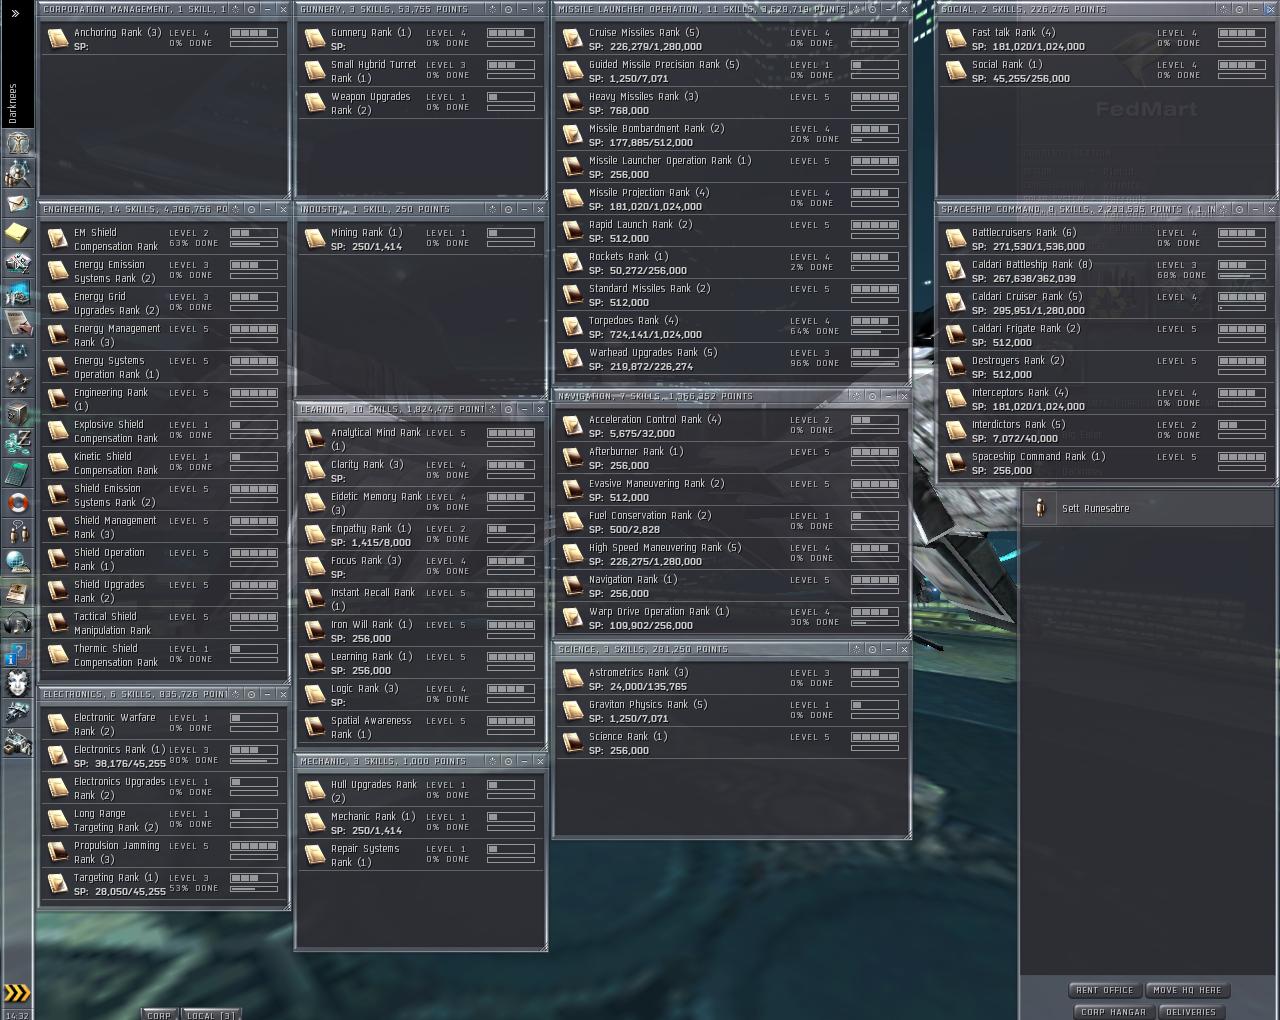Toggle the circle button on Electronics window header
This screenshot has width=1280, height=1020.
click(252, 694)
